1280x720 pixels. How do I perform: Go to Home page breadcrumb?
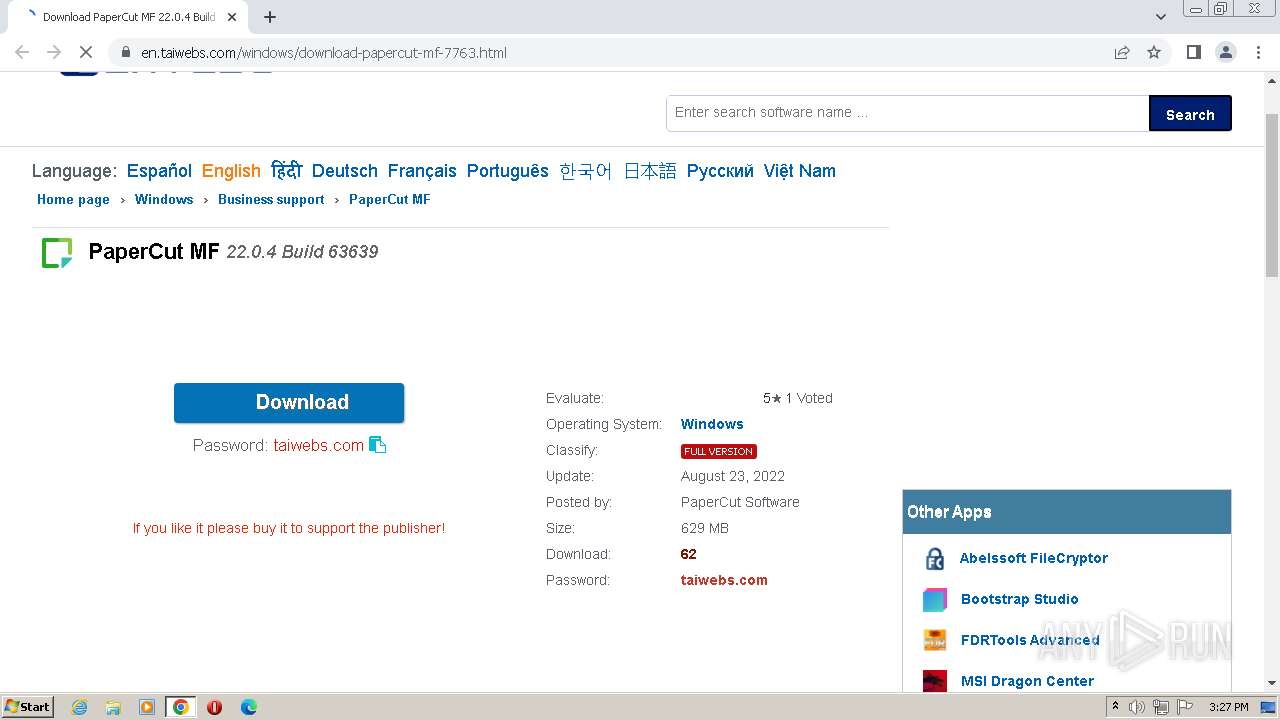point(73,199)
